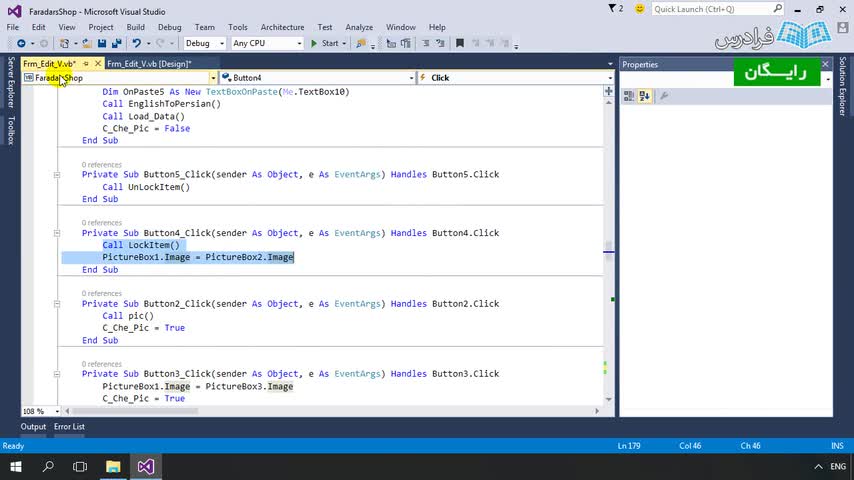Click the Navigate Backward icon
The image size is (854, 480).
(x=20, y=43)
